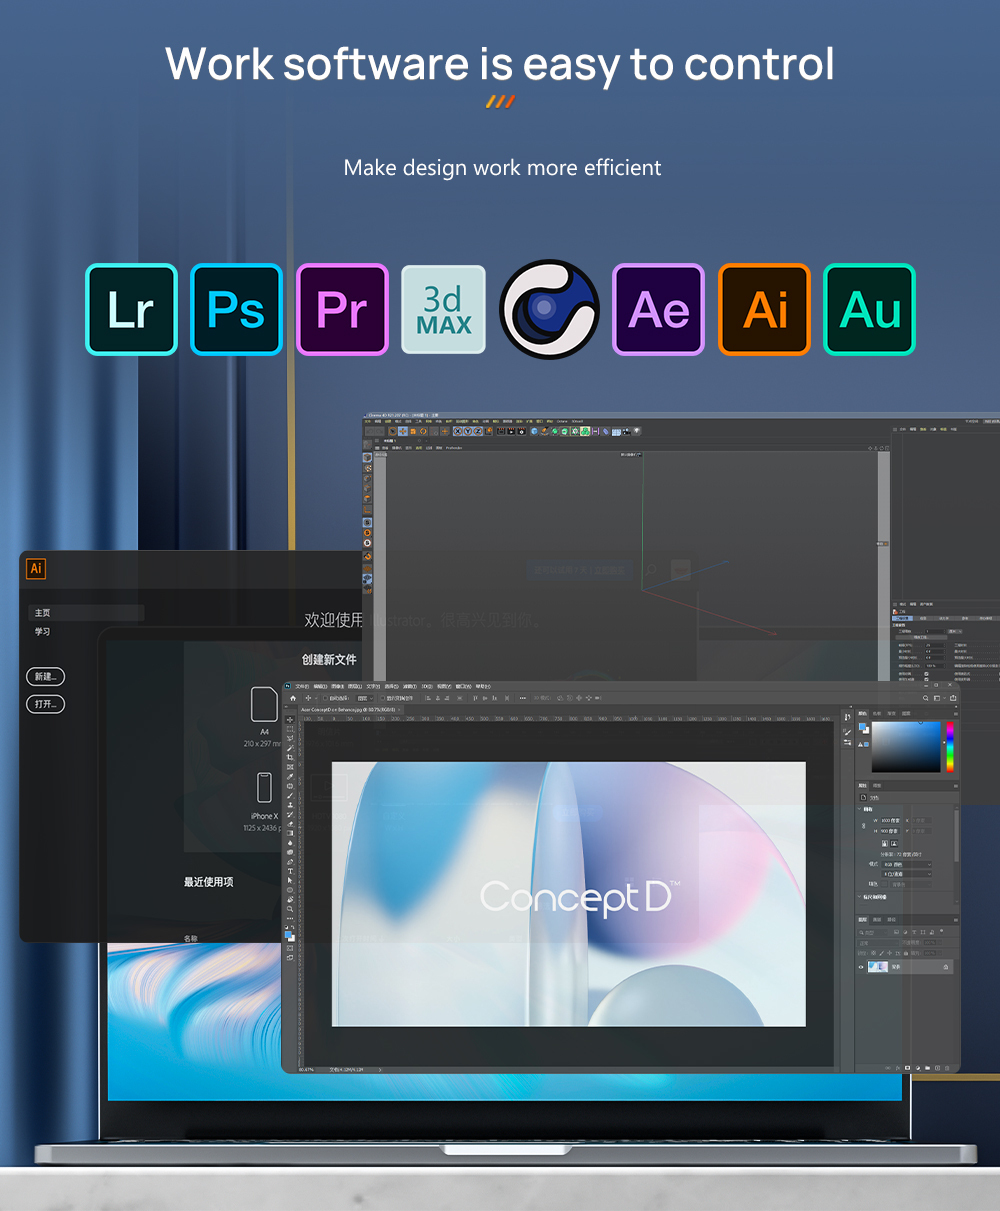Open the Cinema 4D sphere icon

549,310
